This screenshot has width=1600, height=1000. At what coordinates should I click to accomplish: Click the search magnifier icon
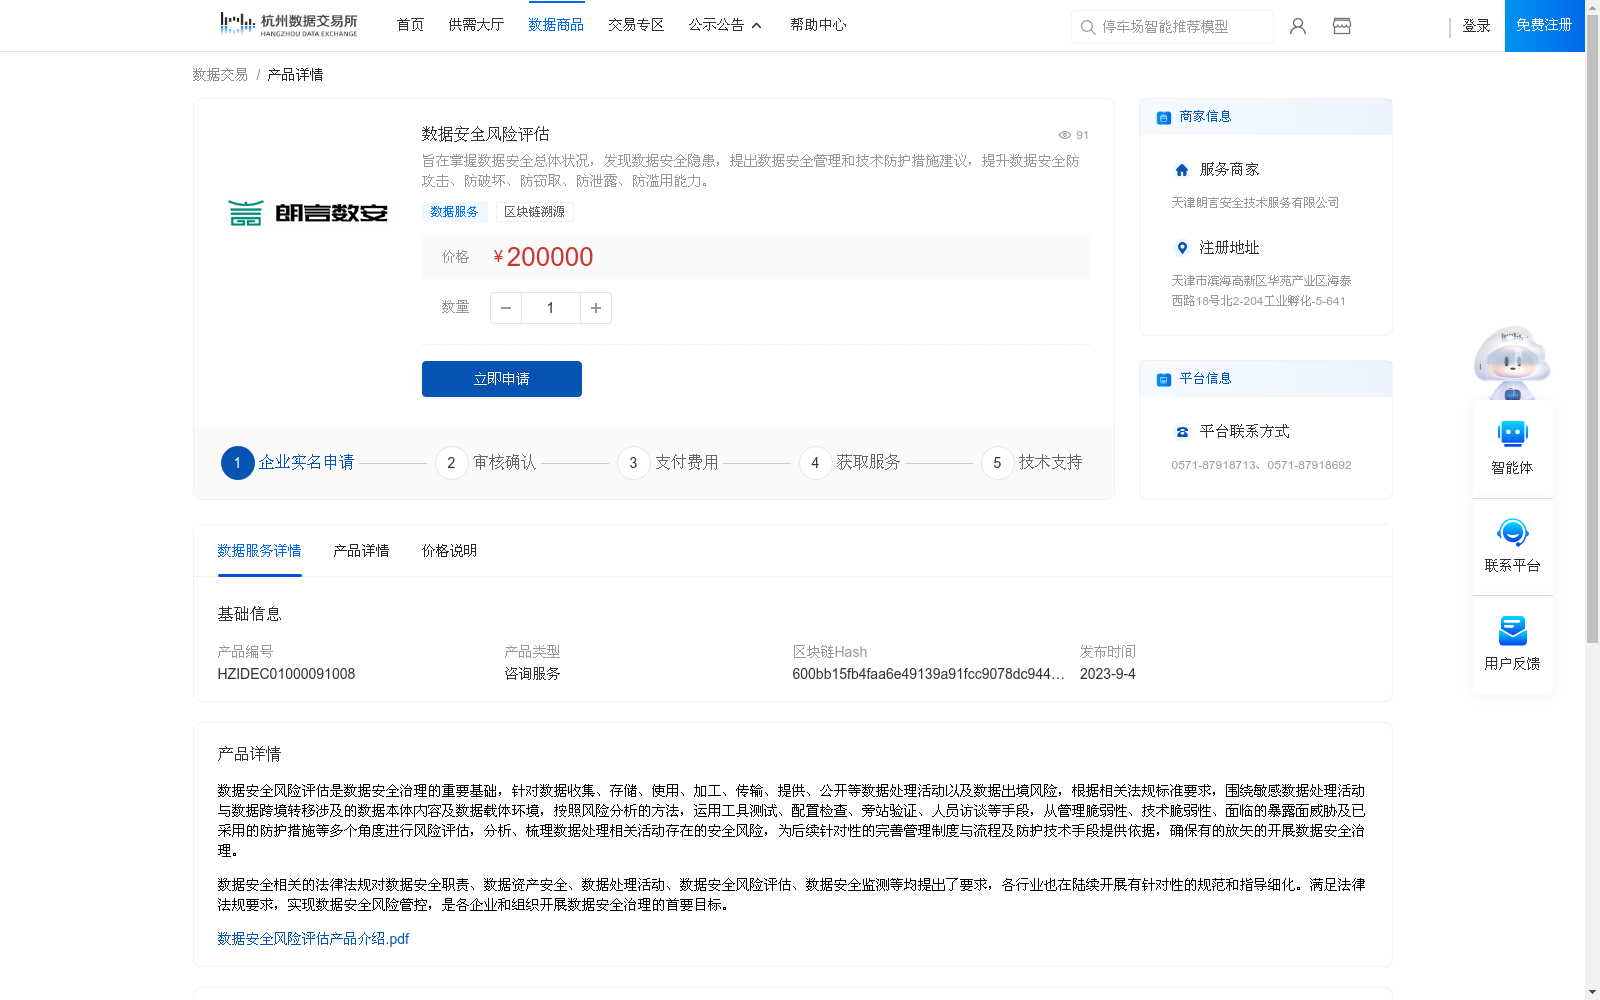tap(1088, 27)
